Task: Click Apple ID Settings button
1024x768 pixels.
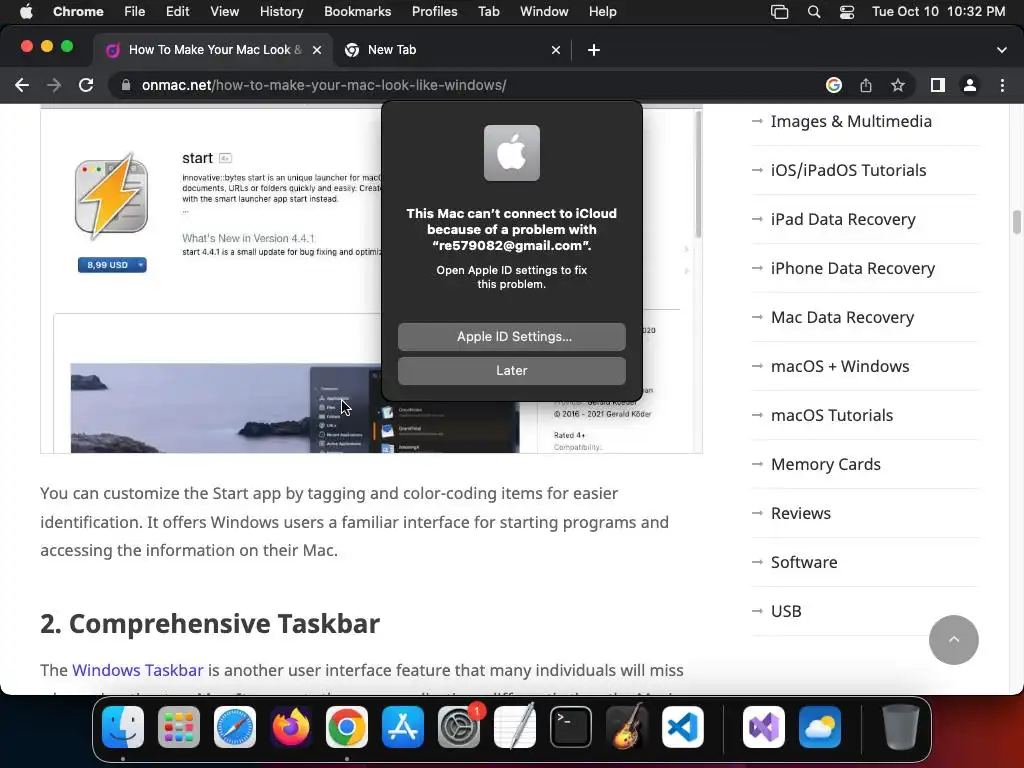Action: pos(512,336)
